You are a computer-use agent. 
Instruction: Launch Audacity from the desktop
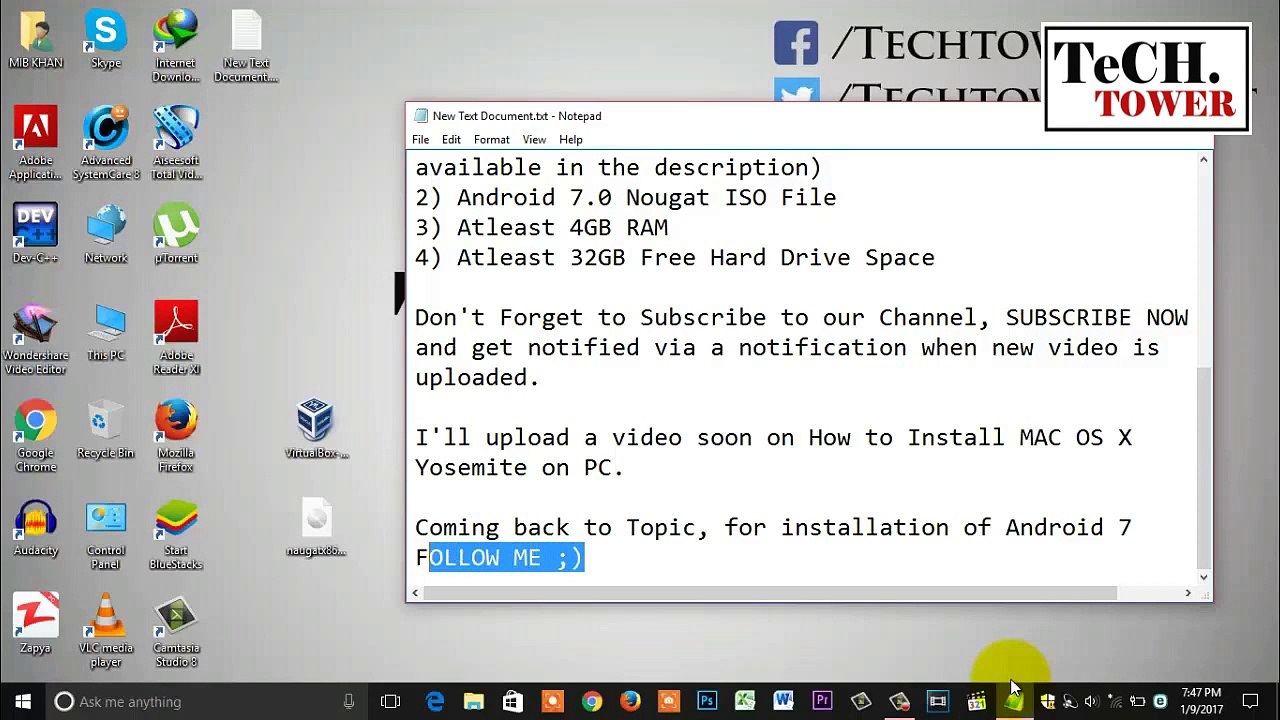click(36, 528)
